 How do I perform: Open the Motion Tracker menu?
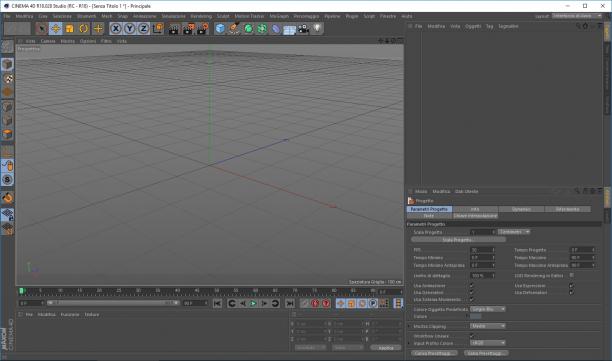pyautogui.click(x=249, y=16)
